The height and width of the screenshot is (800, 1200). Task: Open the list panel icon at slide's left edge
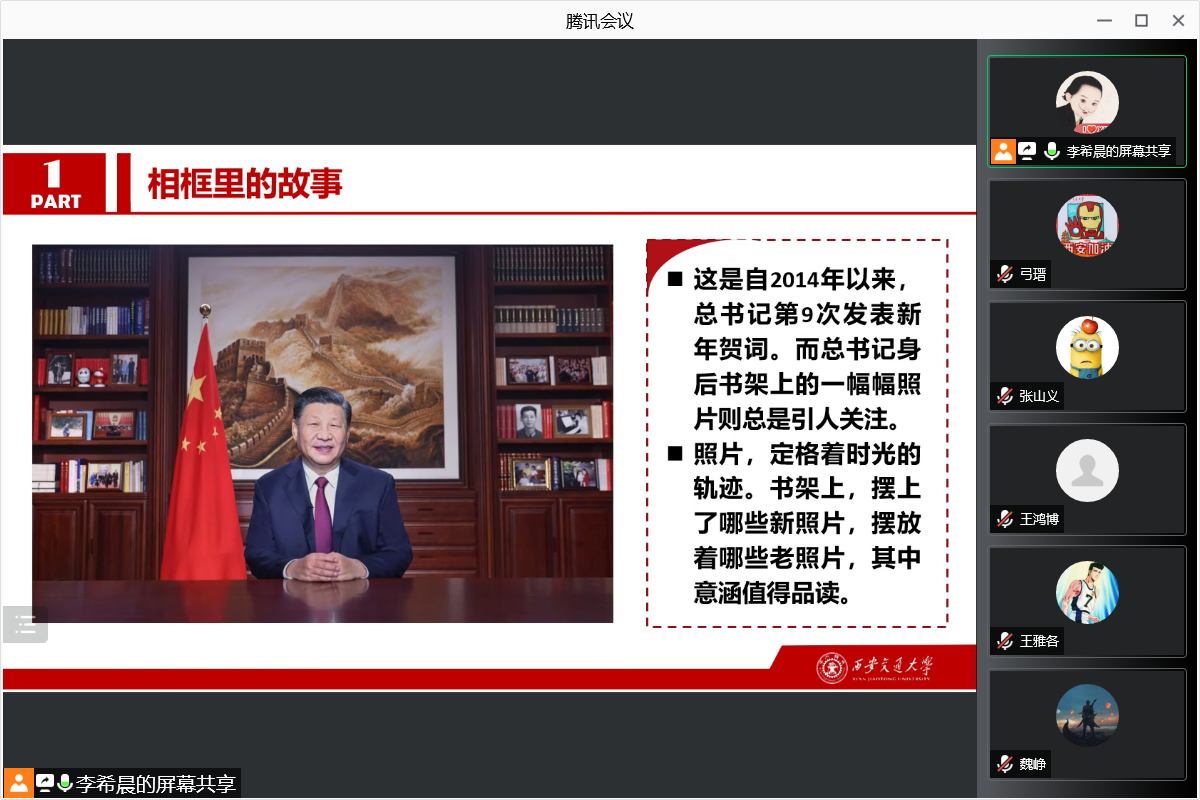pyautogui.click(x=25, y=625)
